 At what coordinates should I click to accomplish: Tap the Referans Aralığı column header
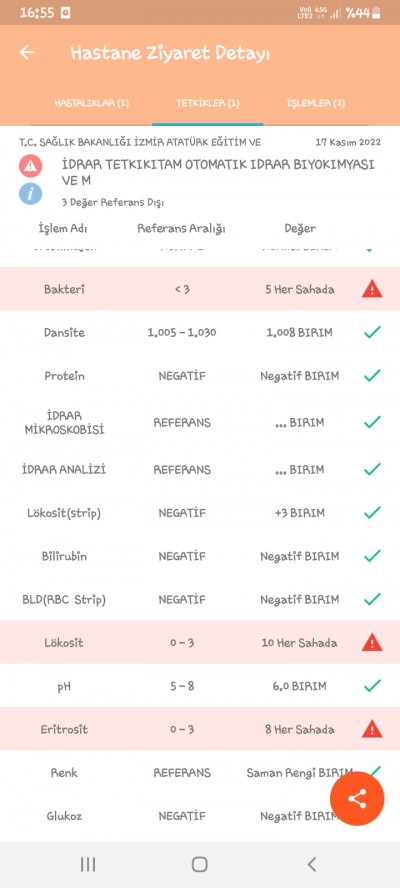pos(181,229)
